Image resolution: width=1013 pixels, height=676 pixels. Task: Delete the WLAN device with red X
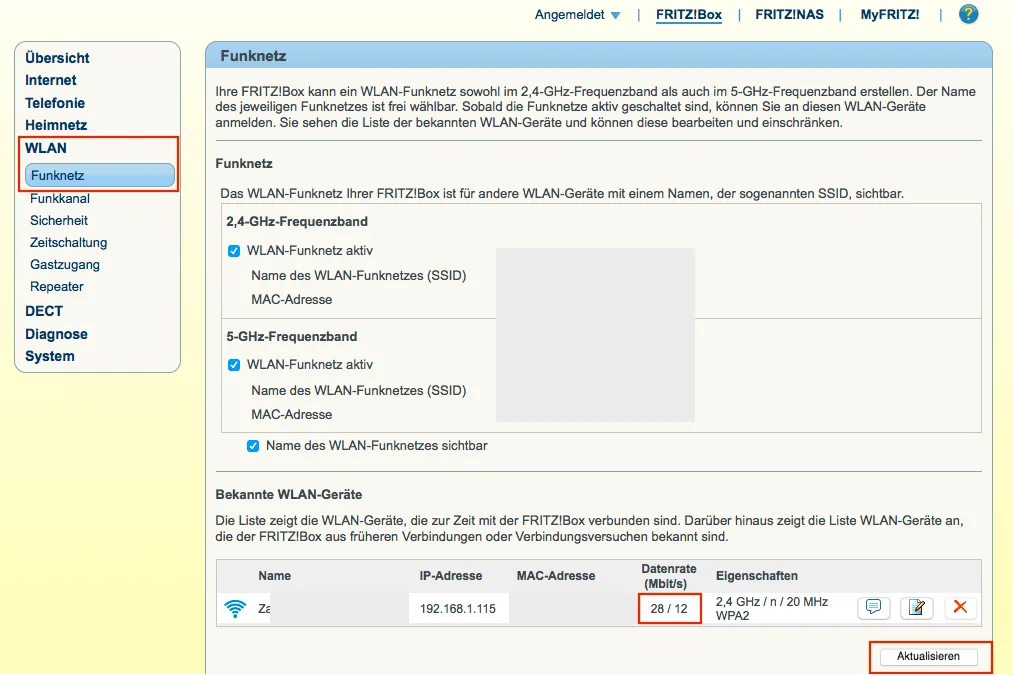tap(960, 607)
